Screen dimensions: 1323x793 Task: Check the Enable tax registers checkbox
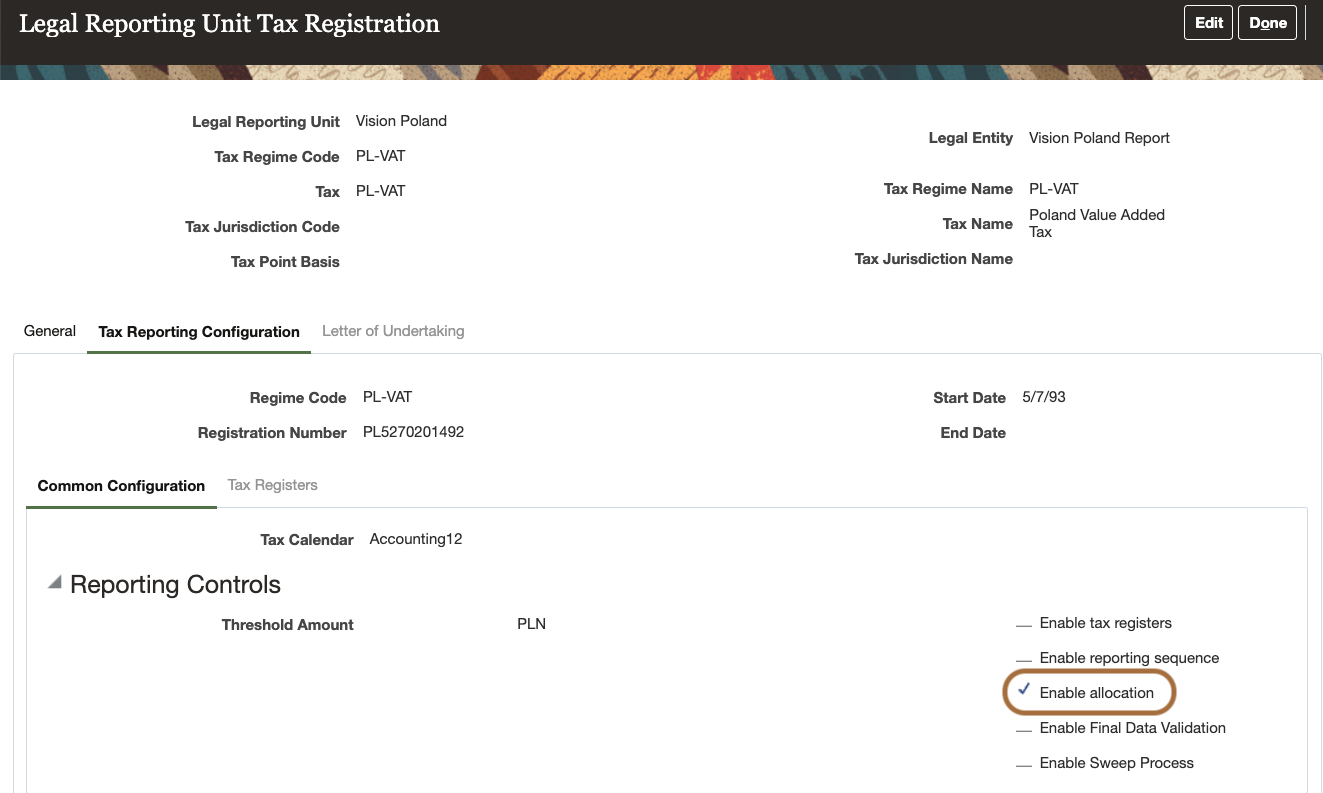[1024, 622]
